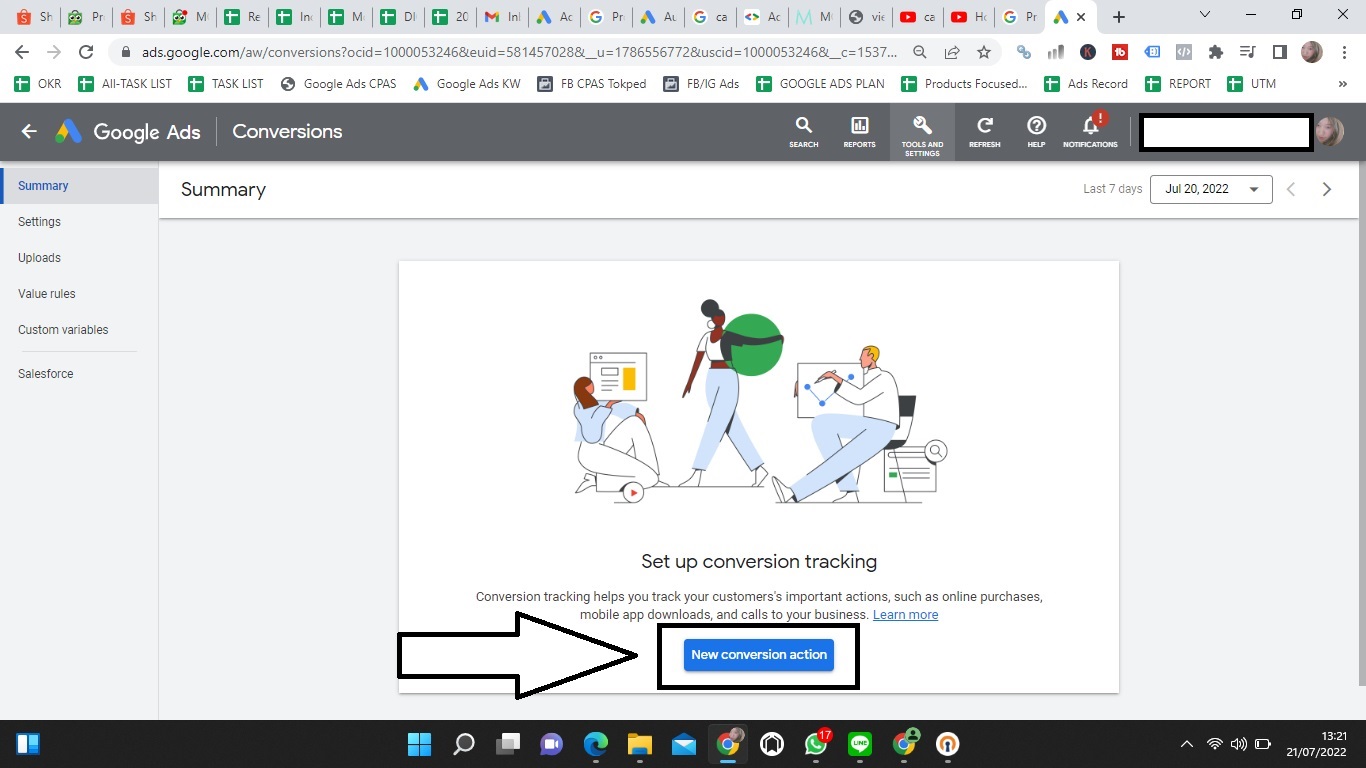Open the Help icon
Screen dimensions: 1366x768
click(1036, 130)
